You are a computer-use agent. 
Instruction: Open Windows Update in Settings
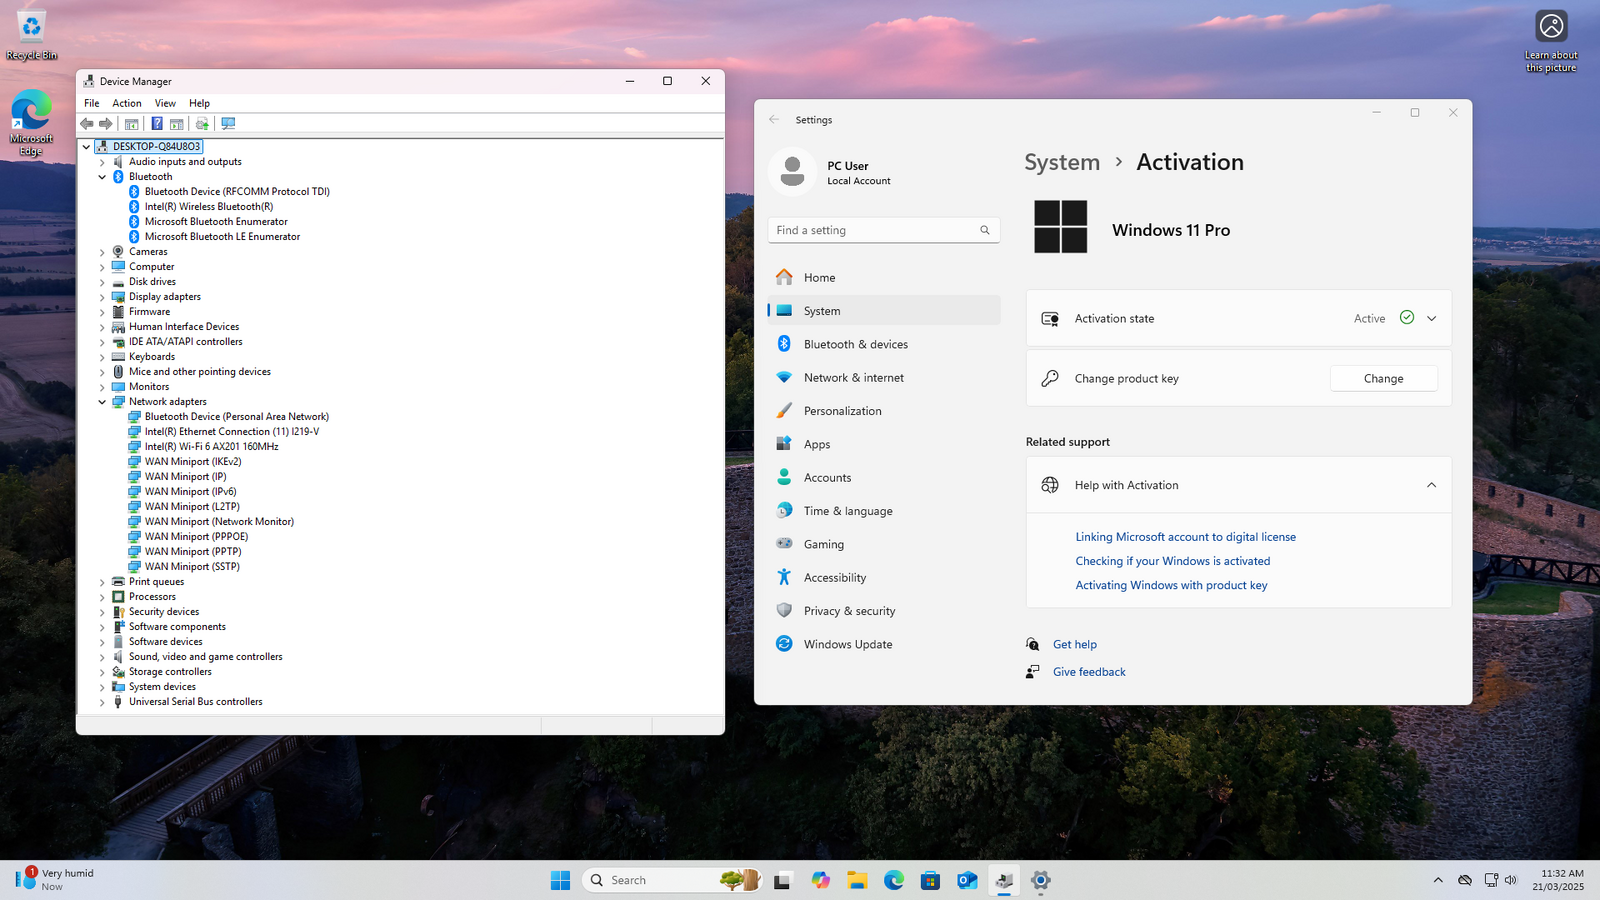coord(884,644)
